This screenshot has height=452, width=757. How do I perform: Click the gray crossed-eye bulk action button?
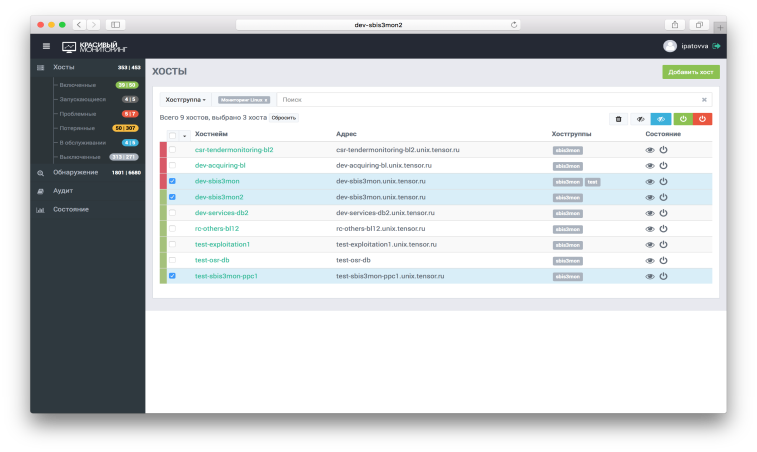pos(640,119)
